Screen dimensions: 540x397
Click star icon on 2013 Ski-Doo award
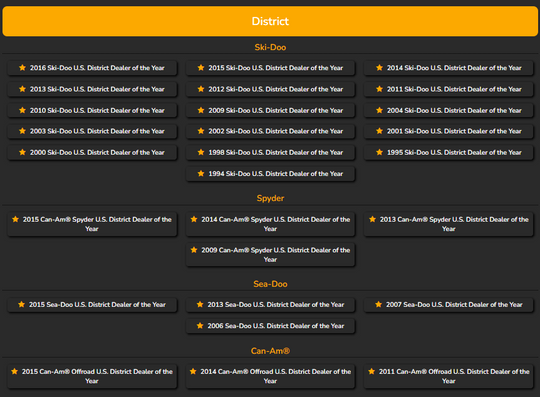point(22,89)
